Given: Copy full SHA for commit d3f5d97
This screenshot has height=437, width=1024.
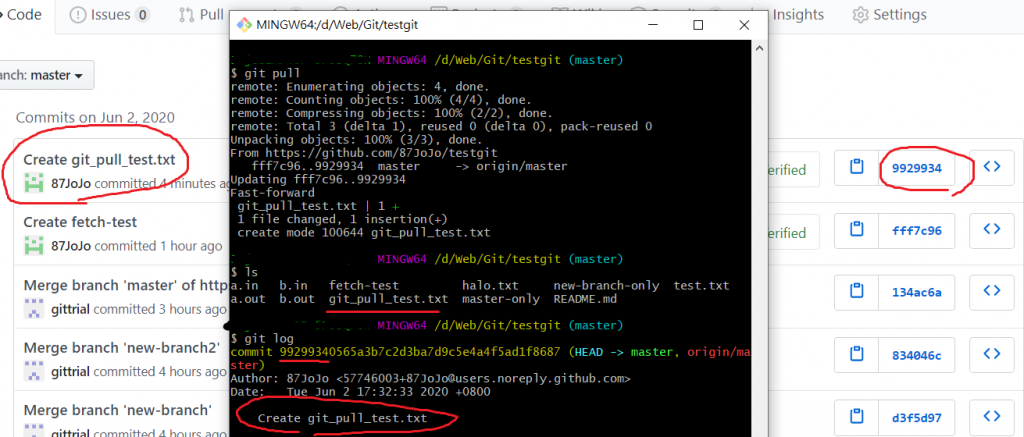Looking at the screenshot, I should coord(856,417).
